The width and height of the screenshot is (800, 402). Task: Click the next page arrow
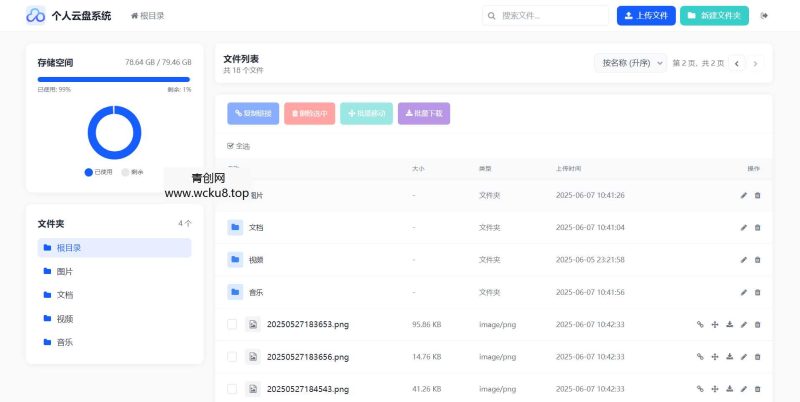(756, 64)
